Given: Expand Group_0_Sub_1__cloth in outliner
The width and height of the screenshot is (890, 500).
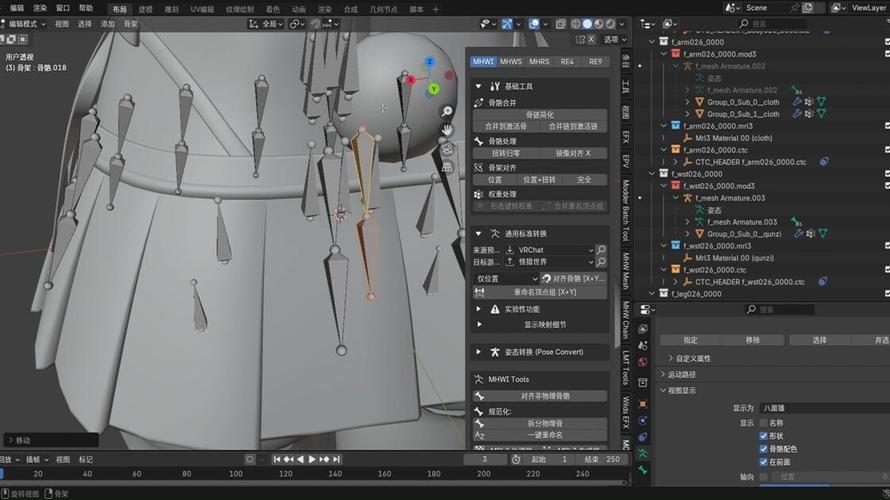Looking at the screenshot, I should click(687, 114).
